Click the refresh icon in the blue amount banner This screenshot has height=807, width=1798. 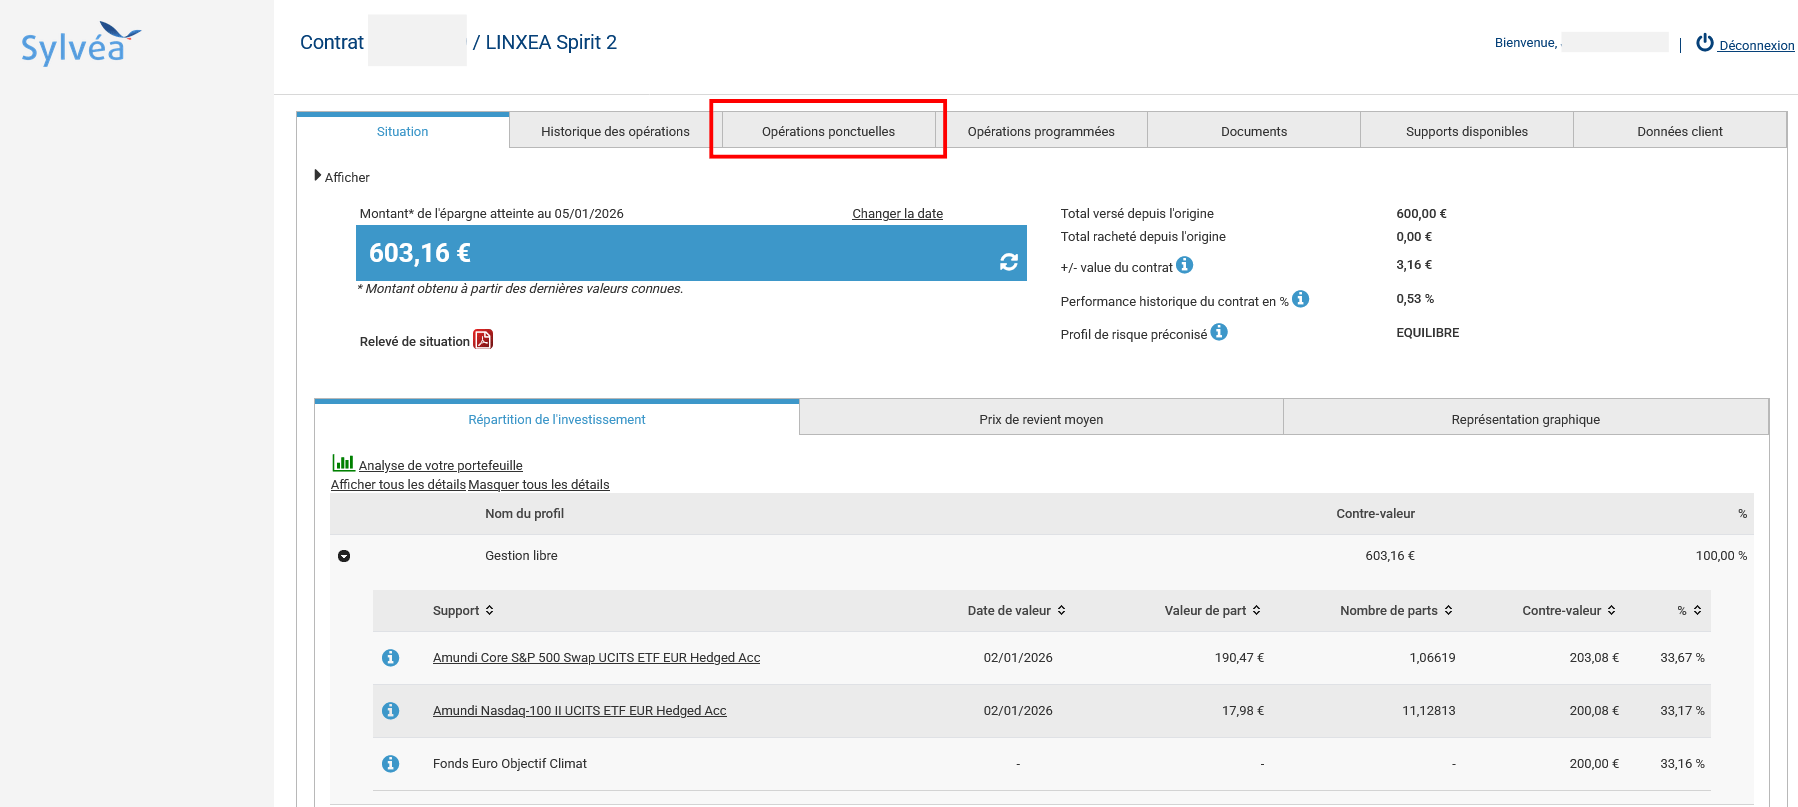1008,262
